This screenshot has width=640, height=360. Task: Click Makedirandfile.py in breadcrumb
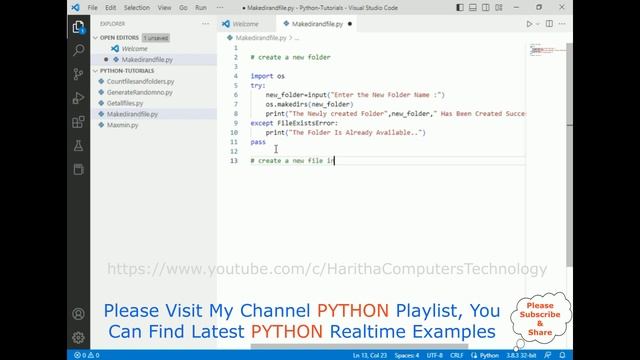click(x=261, y=38)
